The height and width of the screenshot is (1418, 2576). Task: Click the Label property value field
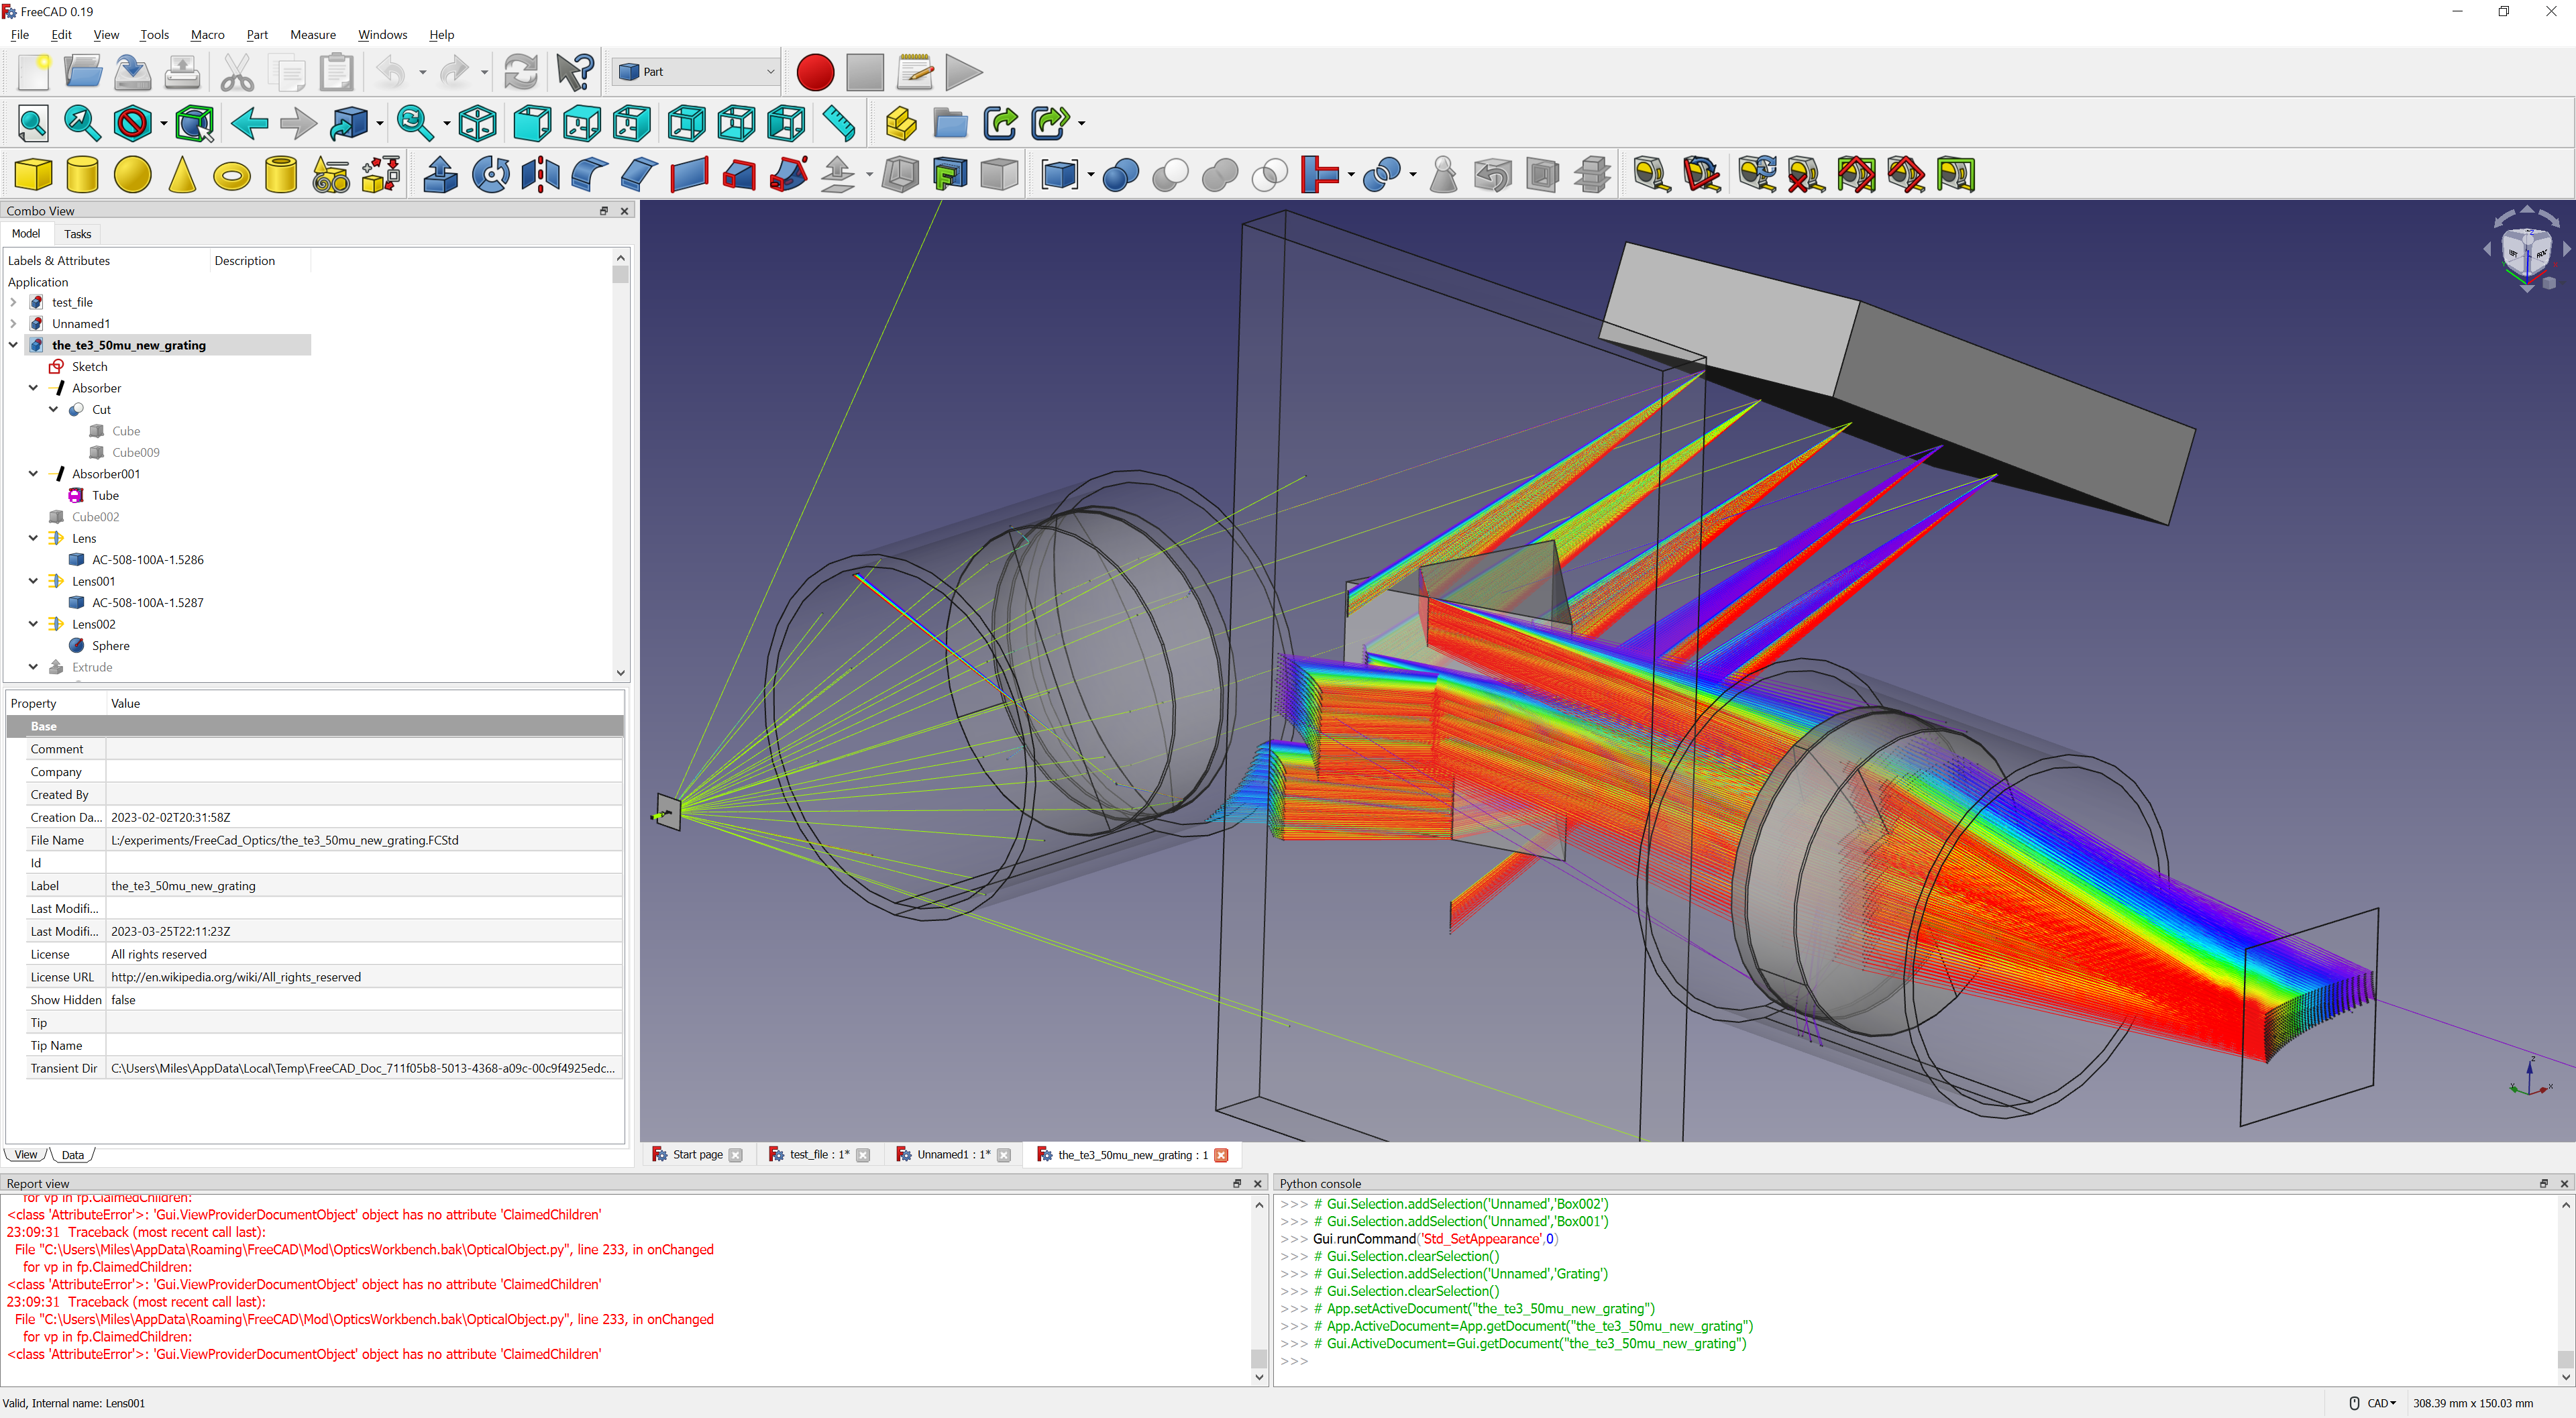(364, 886)
